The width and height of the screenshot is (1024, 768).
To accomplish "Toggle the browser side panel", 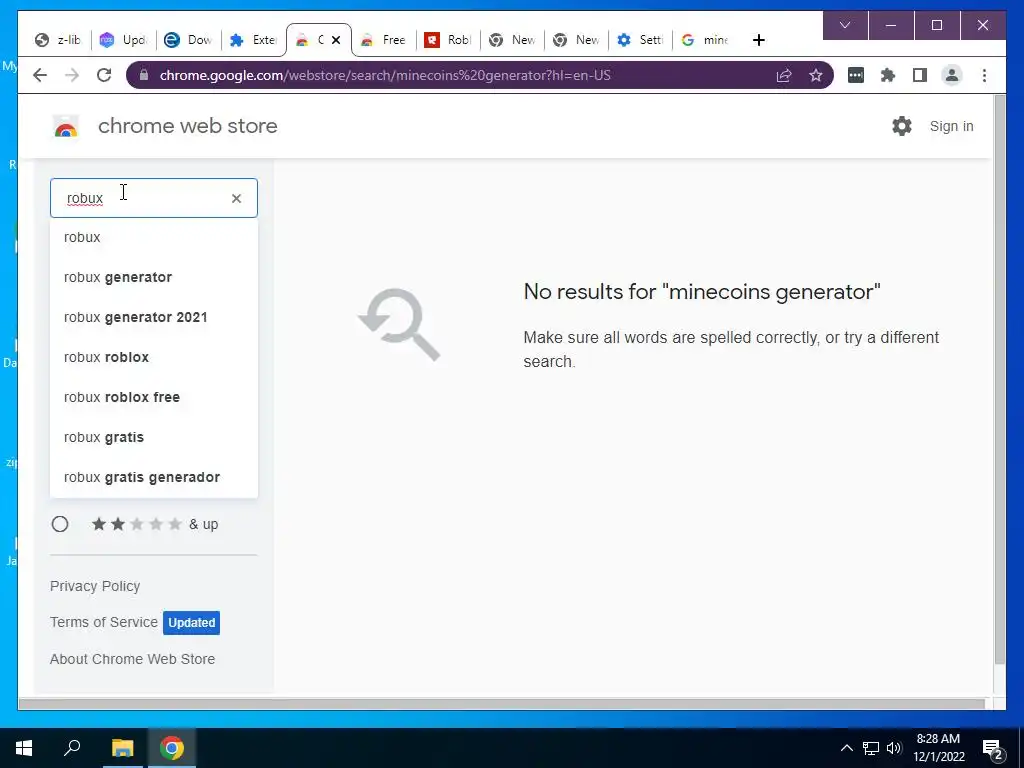I will [x=920, y=75].
